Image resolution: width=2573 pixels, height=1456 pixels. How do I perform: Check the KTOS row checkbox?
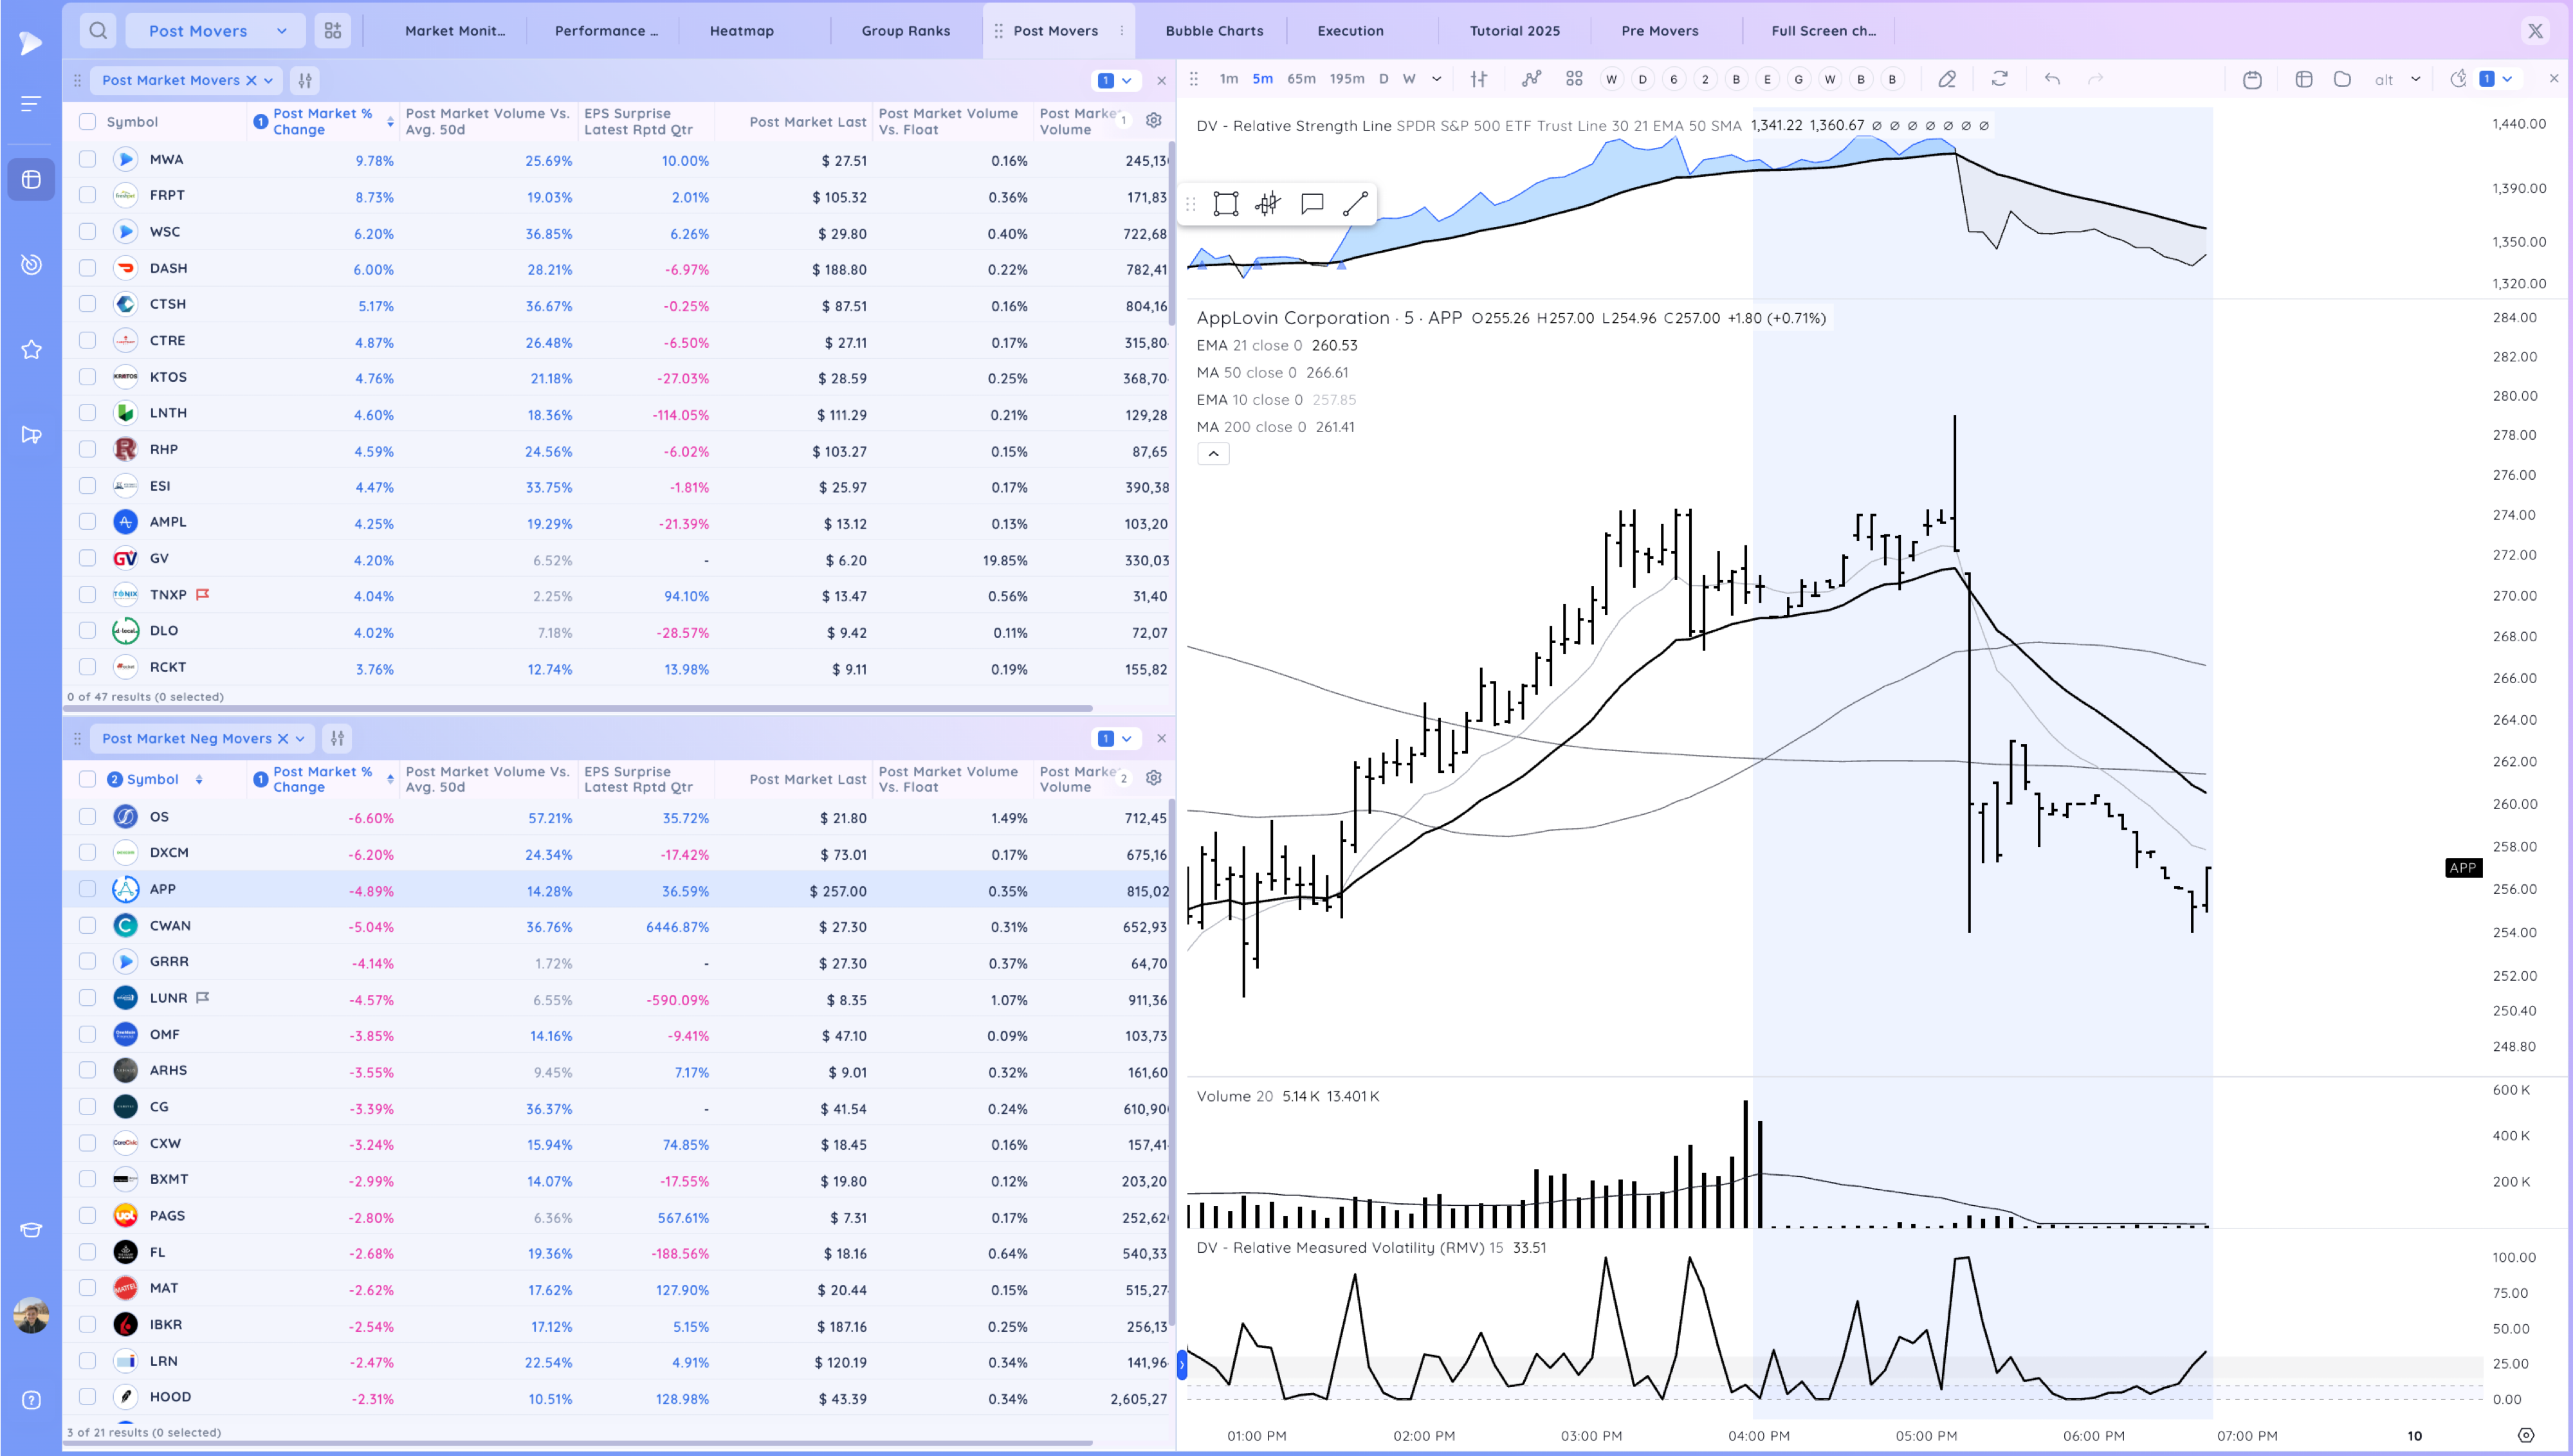click(x=88, y=377)
